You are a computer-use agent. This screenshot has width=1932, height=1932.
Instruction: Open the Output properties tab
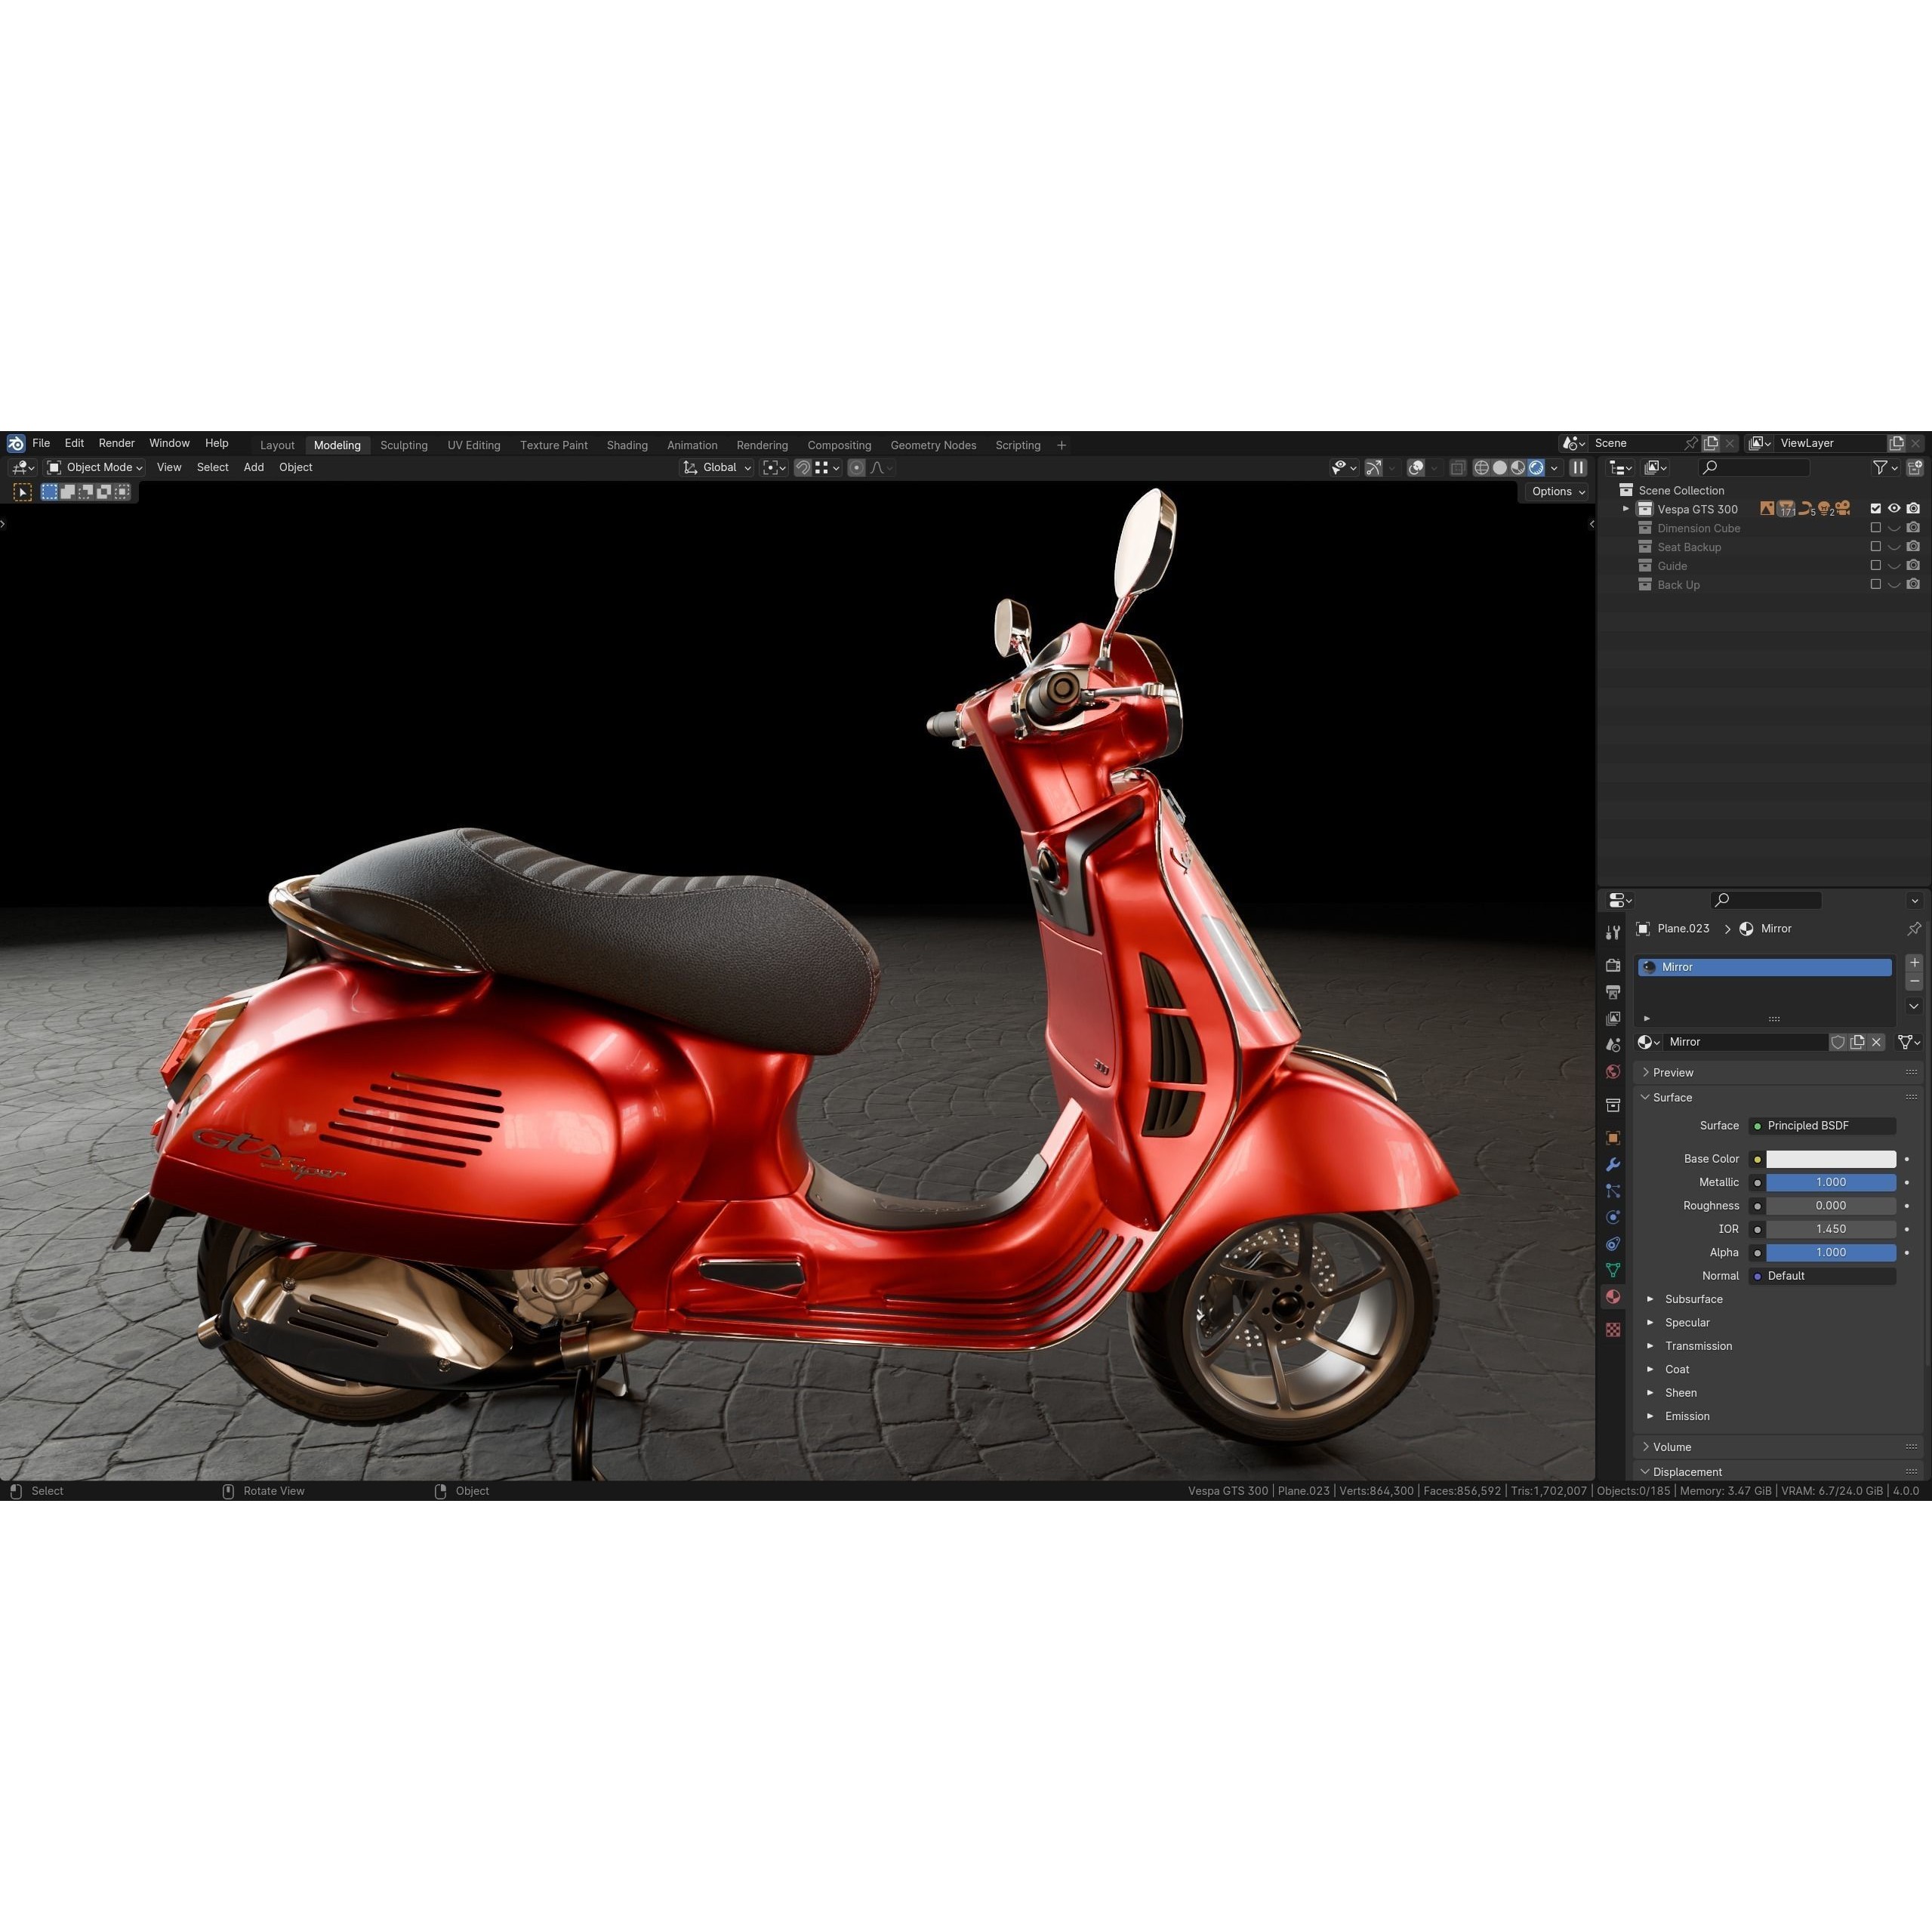1613,992
